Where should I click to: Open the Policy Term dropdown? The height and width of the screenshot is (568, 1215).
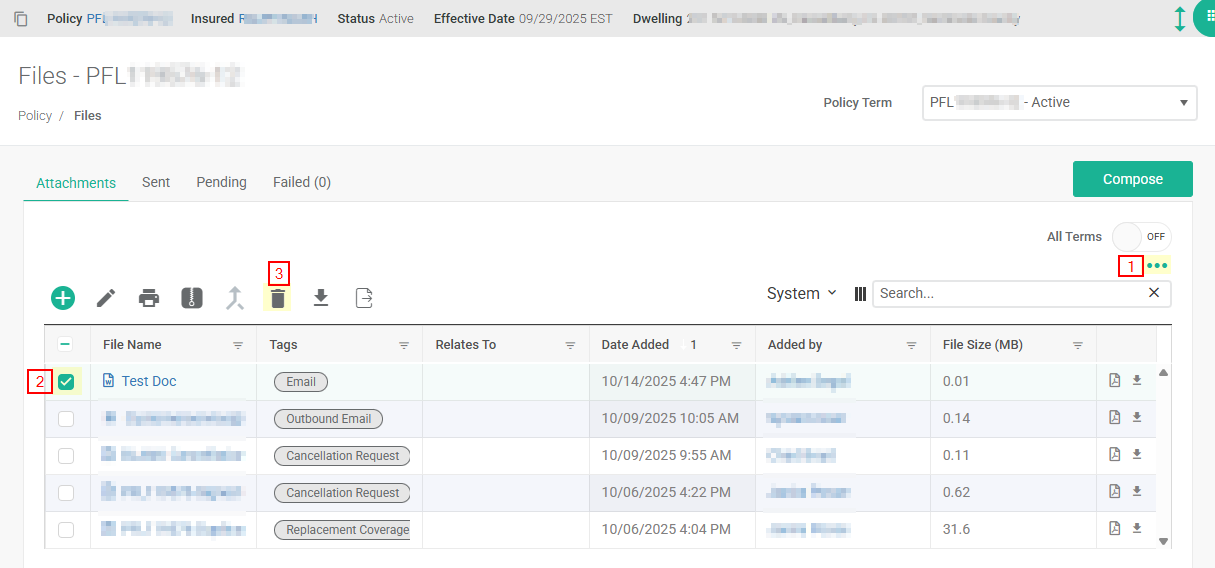(x=1059, y=103)
